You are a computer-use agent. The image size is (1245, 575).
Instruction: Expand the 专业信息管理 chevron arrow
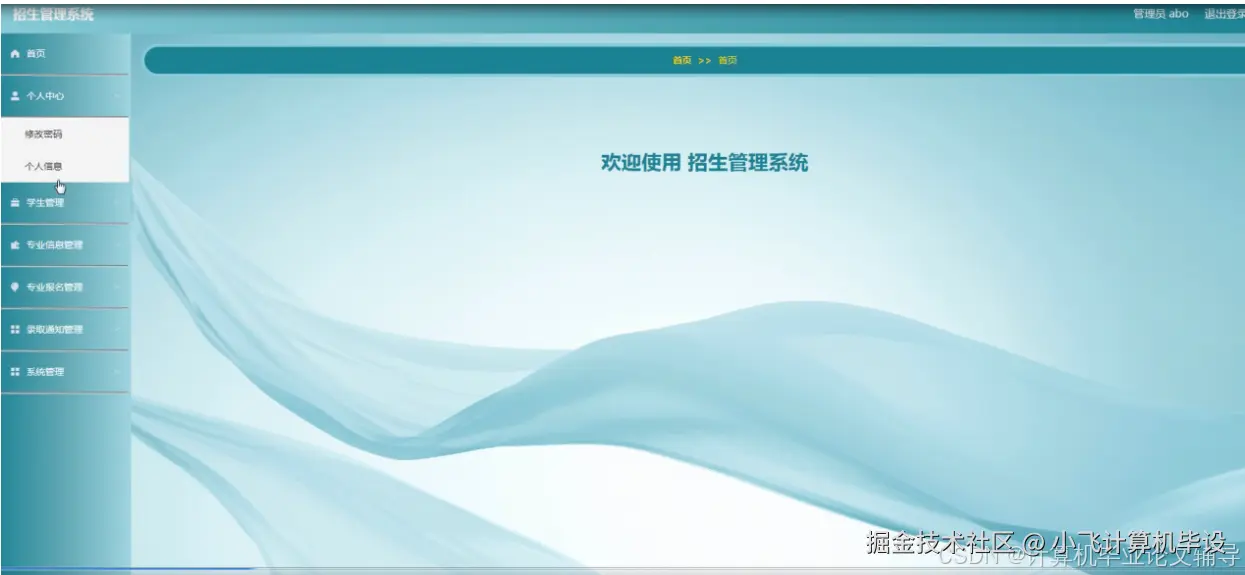coord(118,245)
